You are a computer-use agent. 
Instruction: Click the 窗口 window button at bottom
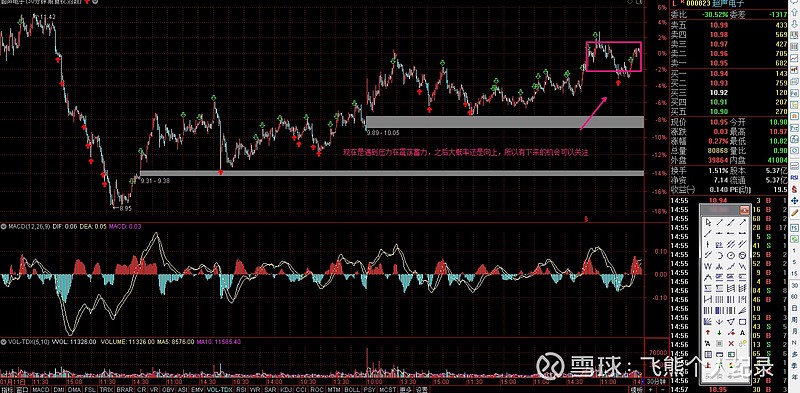pos(22,389)
